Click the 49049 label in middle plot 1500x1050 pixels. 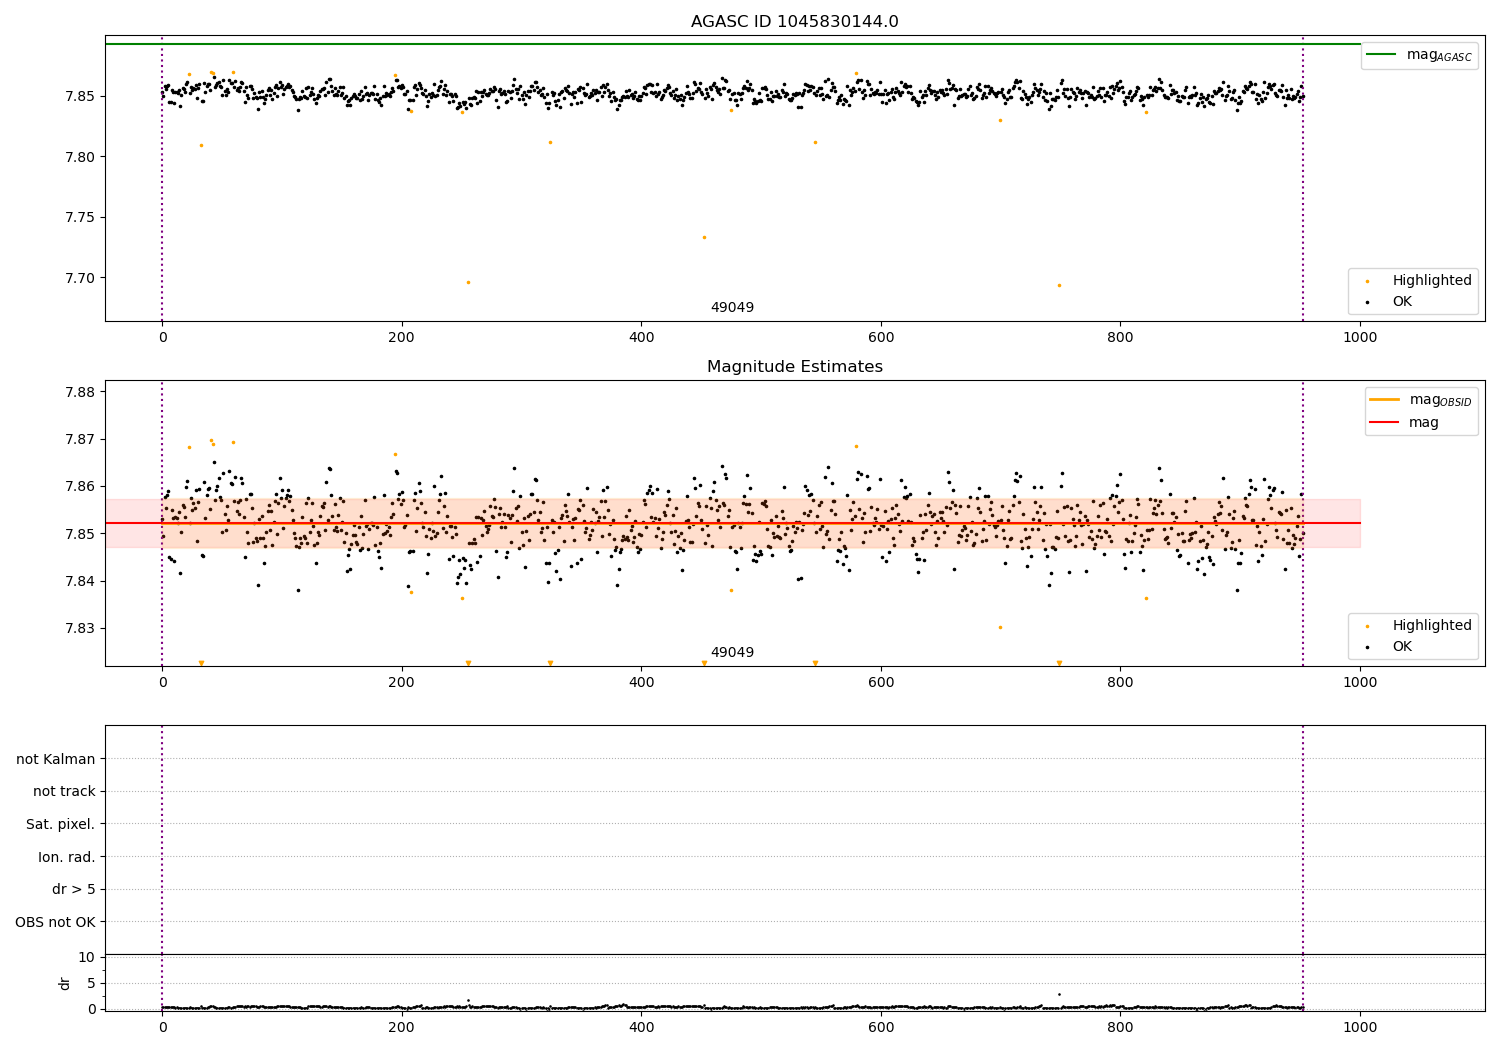point(732,653)
